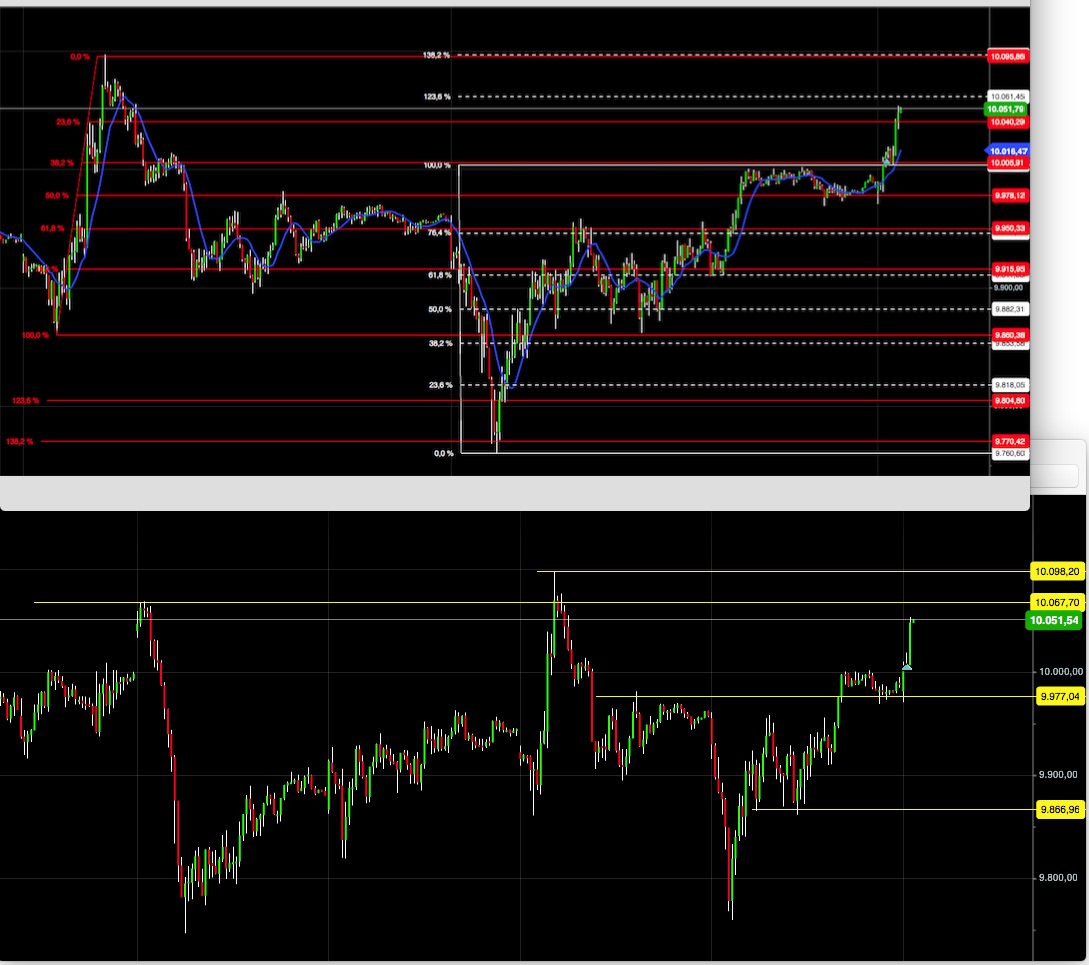The image size is (1089, 965).
Task: Click the 0,0% Fibonacci anchor label
Action: click(x=80, y=56)
